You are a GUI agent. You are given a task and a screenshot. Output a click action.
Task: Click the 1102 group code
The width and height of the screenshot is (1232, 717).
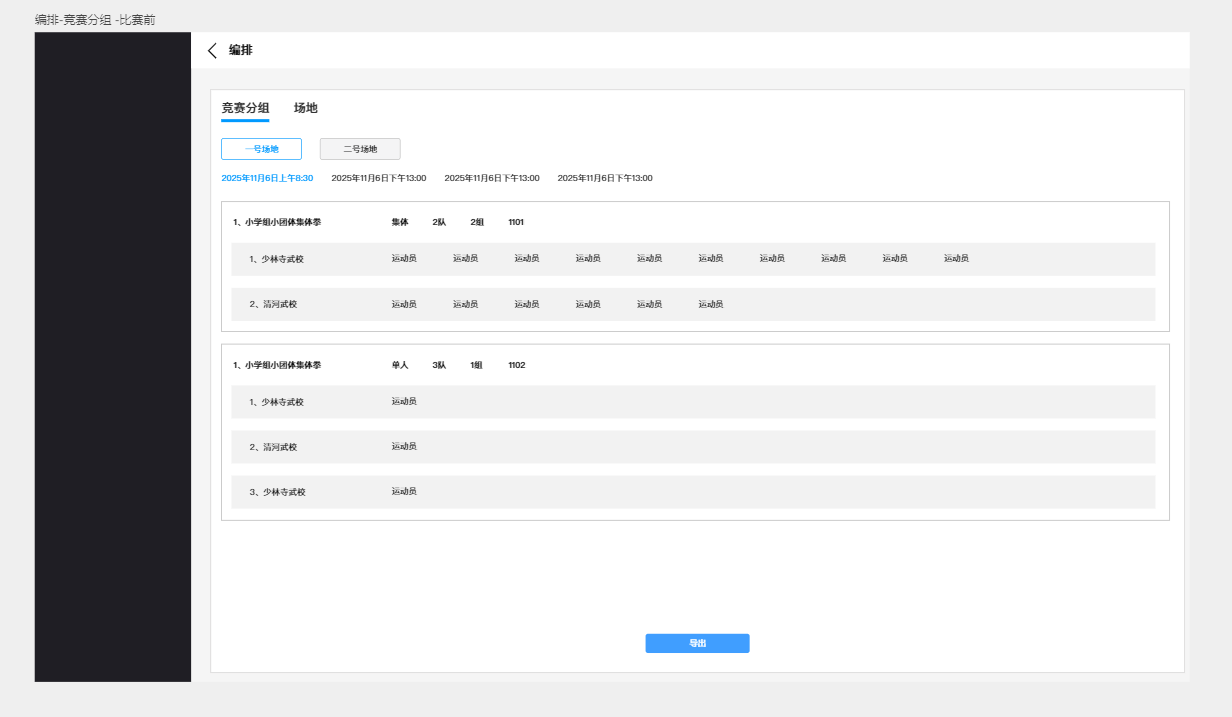tap(516, 365)
